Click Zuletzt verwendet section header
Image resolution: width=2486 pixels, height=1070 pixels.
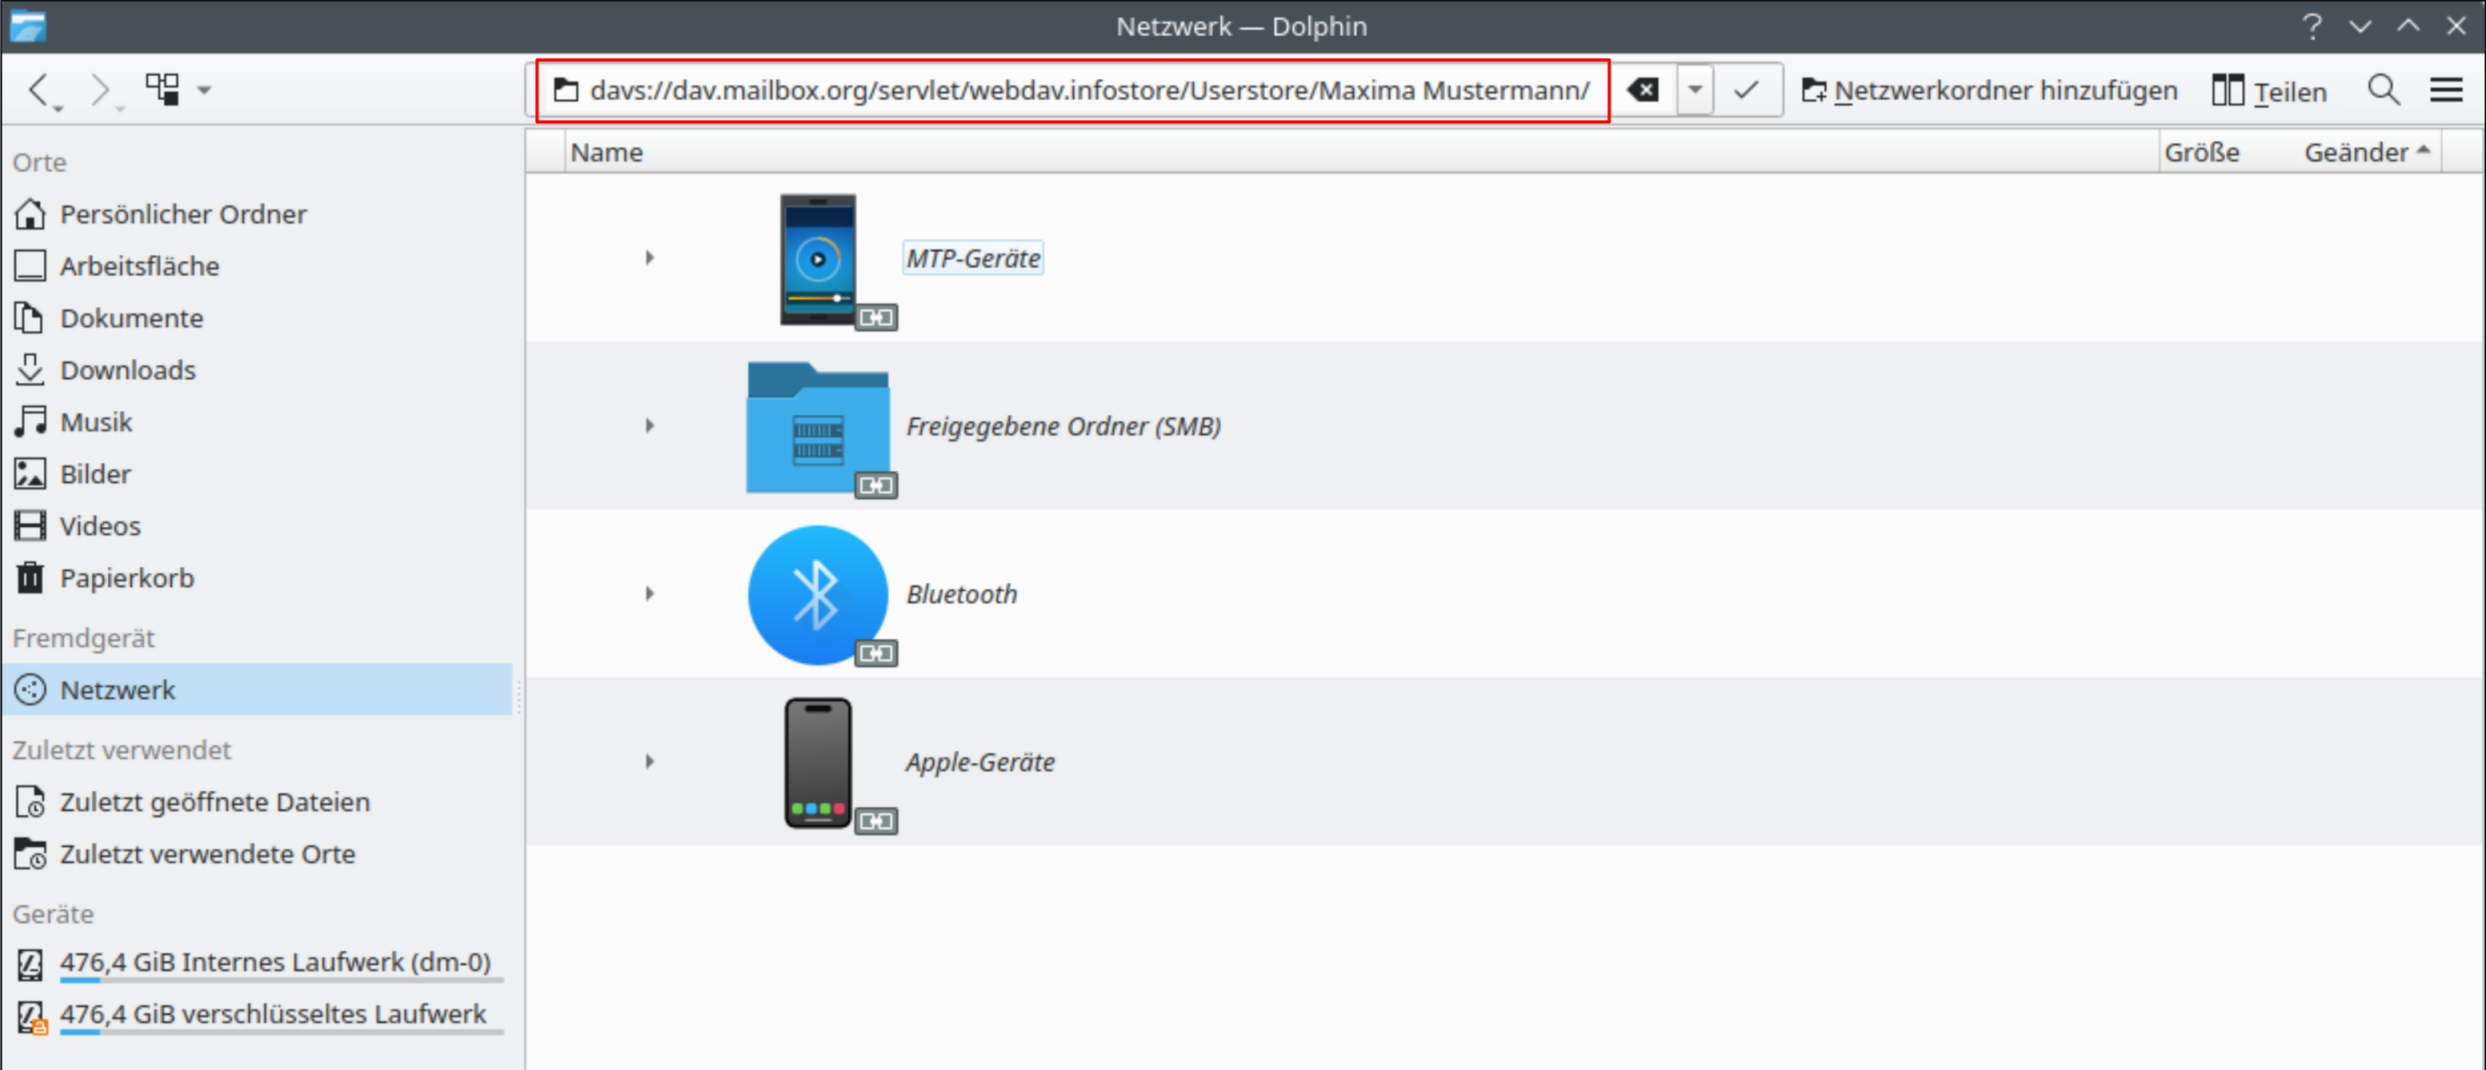[x=121, y=750]
